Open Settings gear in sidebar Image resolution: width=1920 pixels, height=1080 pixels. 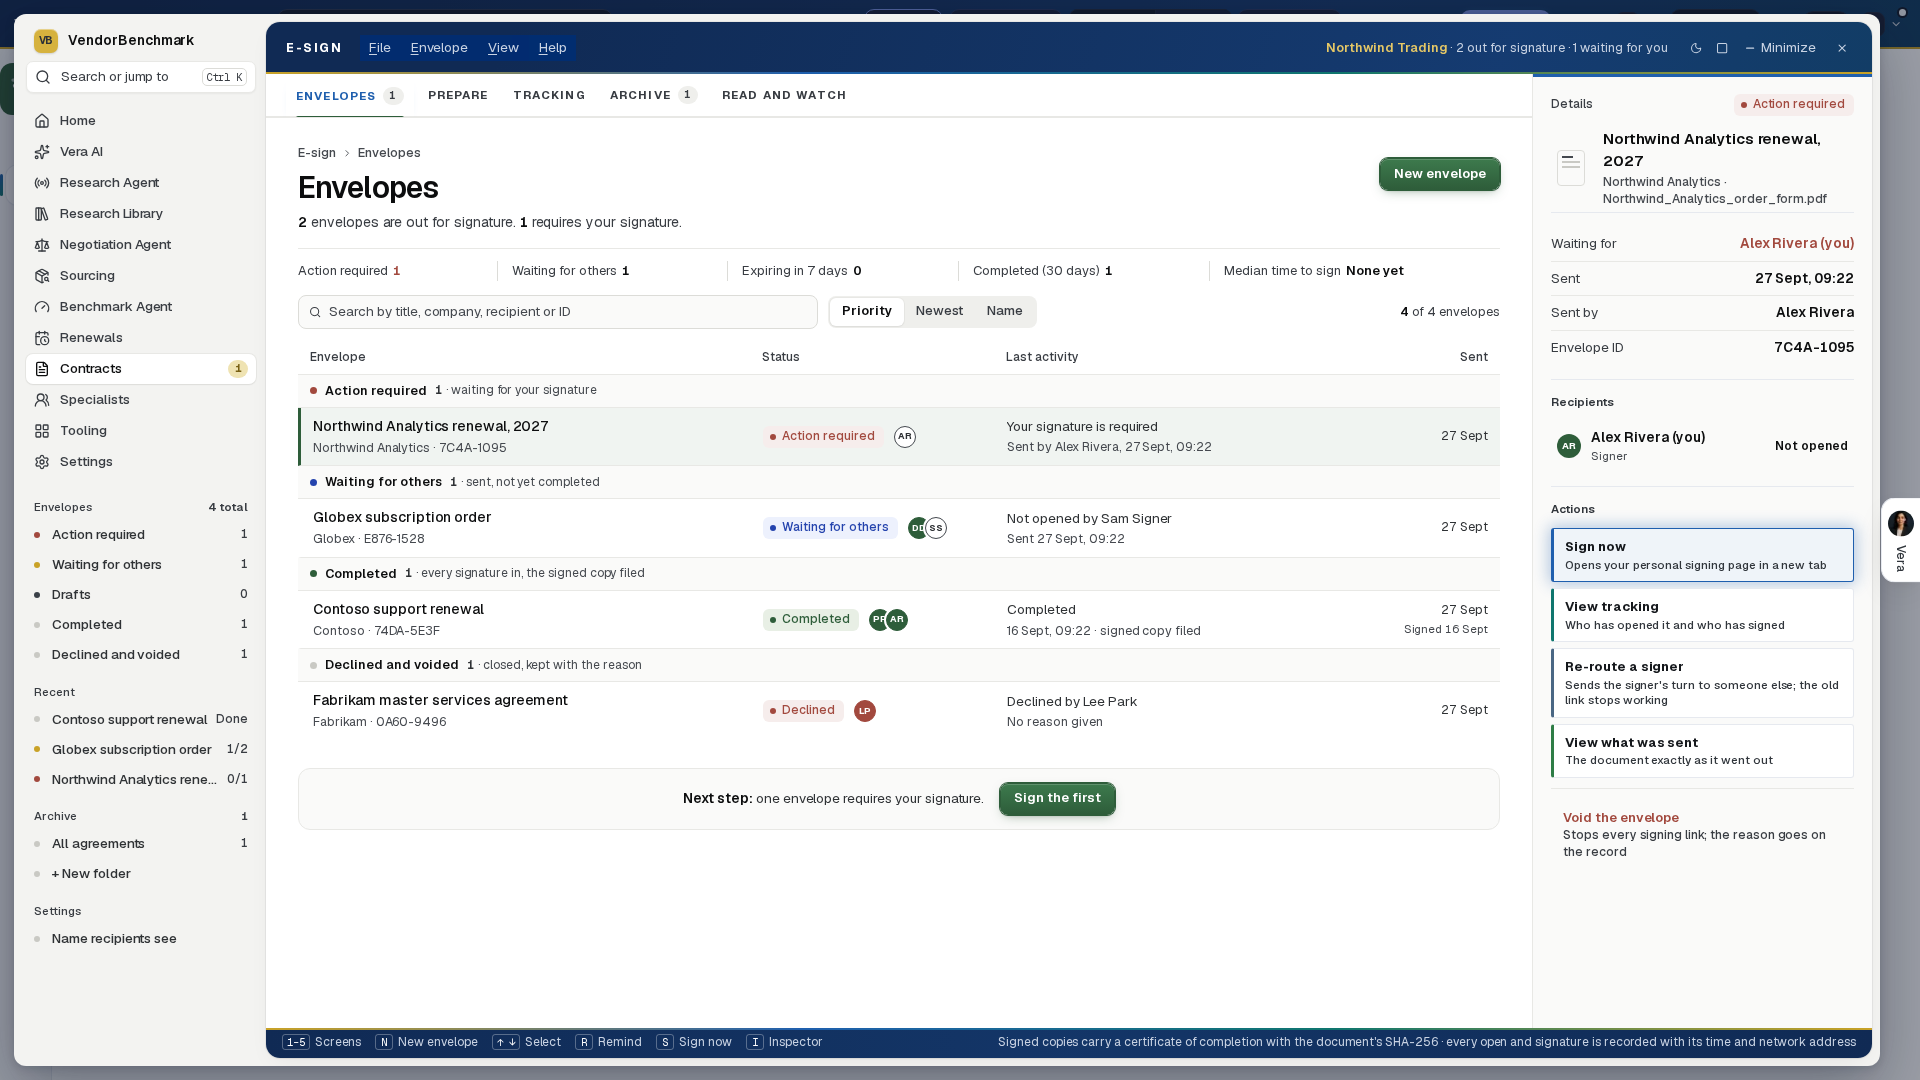click(42, 462)
